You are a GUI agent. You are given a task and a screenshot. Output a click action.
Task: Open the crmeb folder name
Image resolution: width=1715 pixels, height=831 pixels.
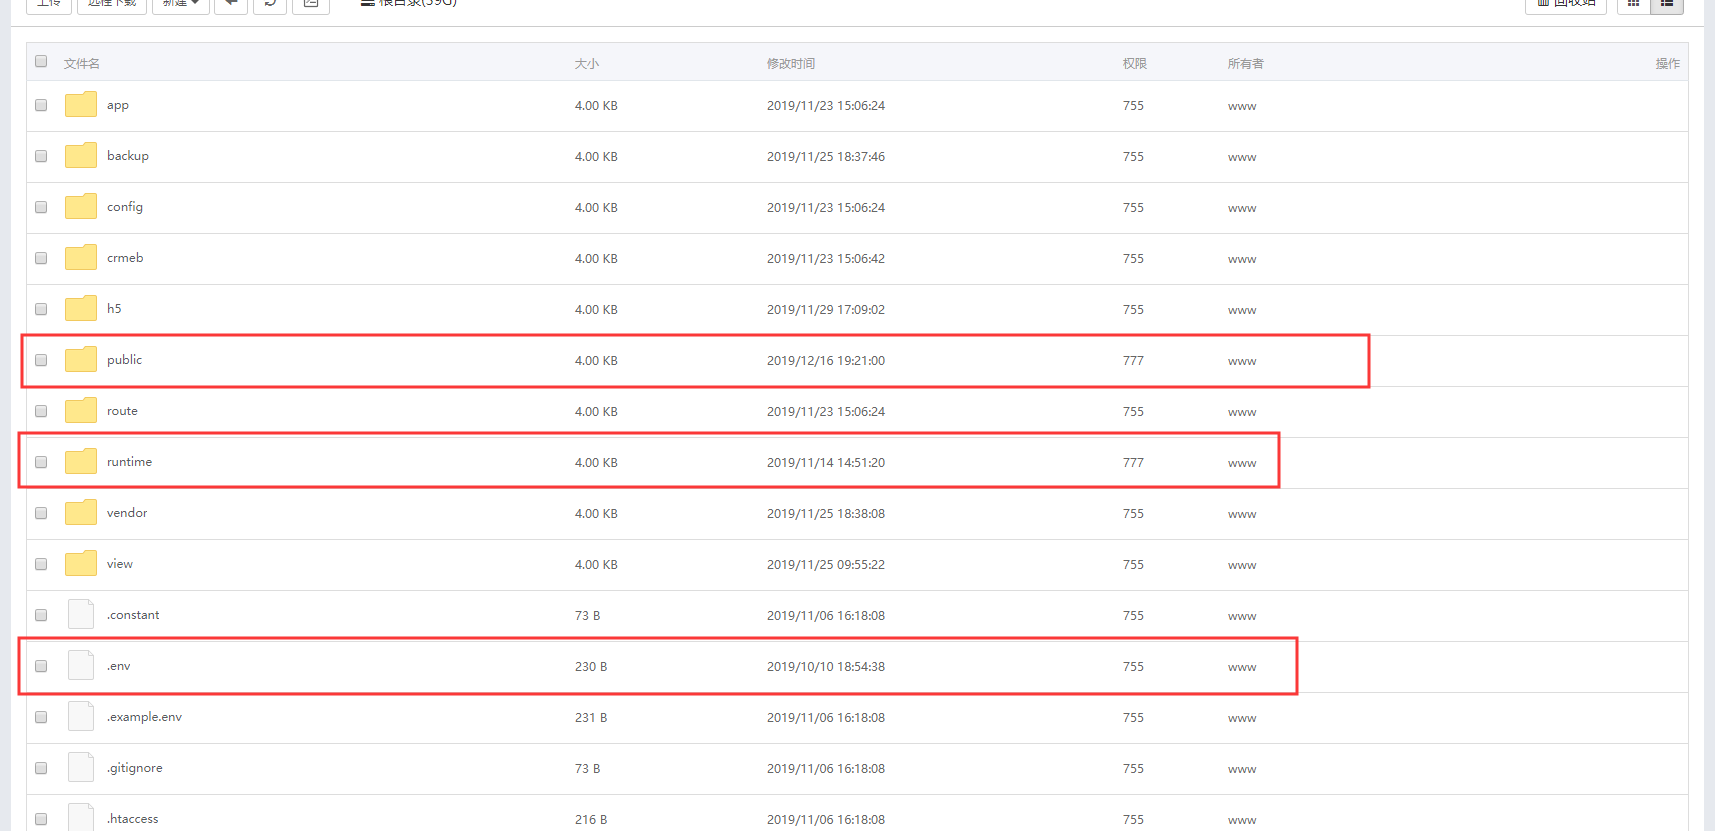tap(125, 258)
